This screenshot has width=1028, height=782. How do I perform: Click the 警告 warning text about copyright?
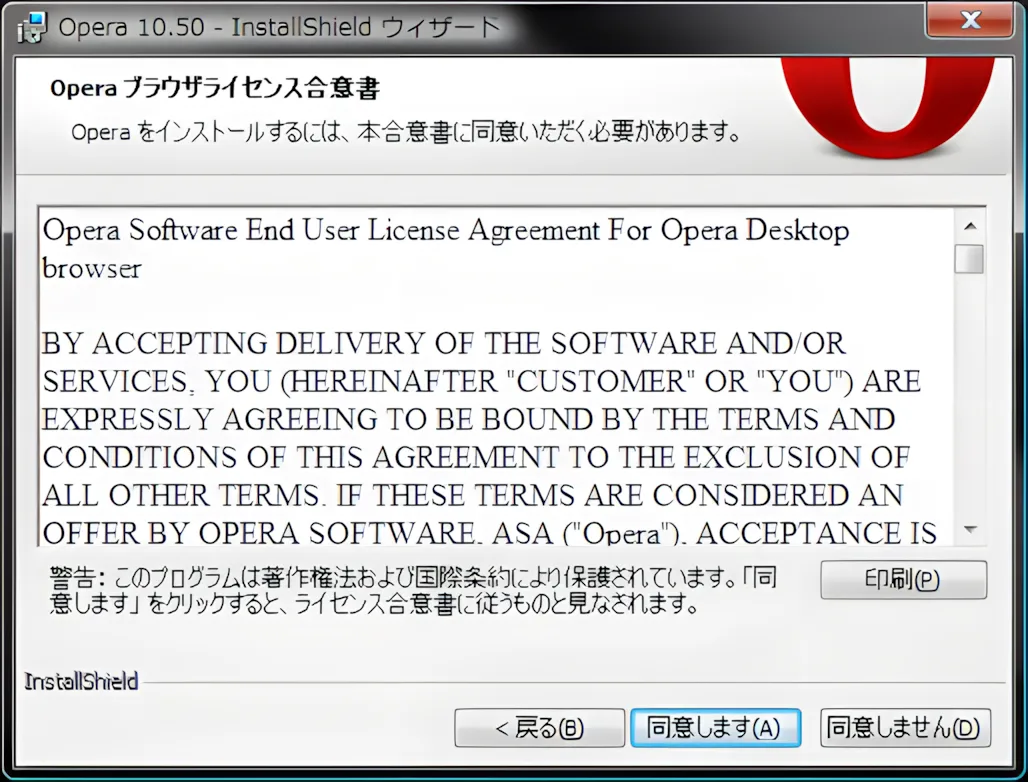pos(400,588)
